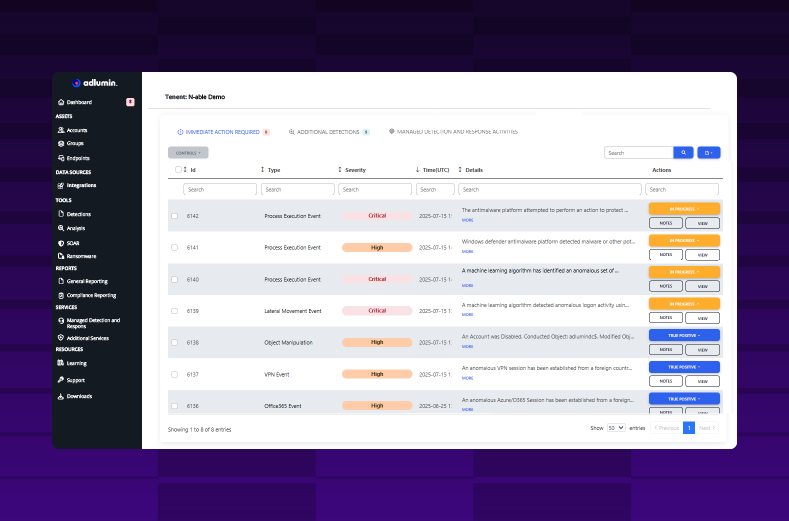Expand the Controls dropdown button
Image resolution: width=789 pixels, height=521 pixels.
click(188, 153)
